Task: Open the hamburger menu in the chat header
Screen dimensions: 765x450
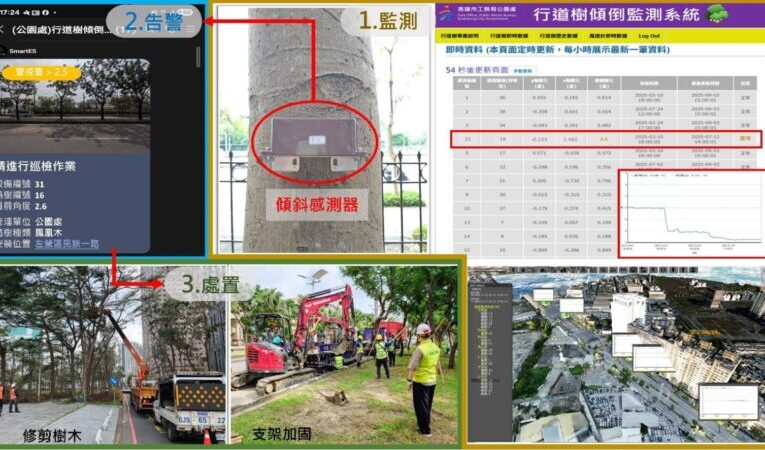Action: (x=190, y=29)
